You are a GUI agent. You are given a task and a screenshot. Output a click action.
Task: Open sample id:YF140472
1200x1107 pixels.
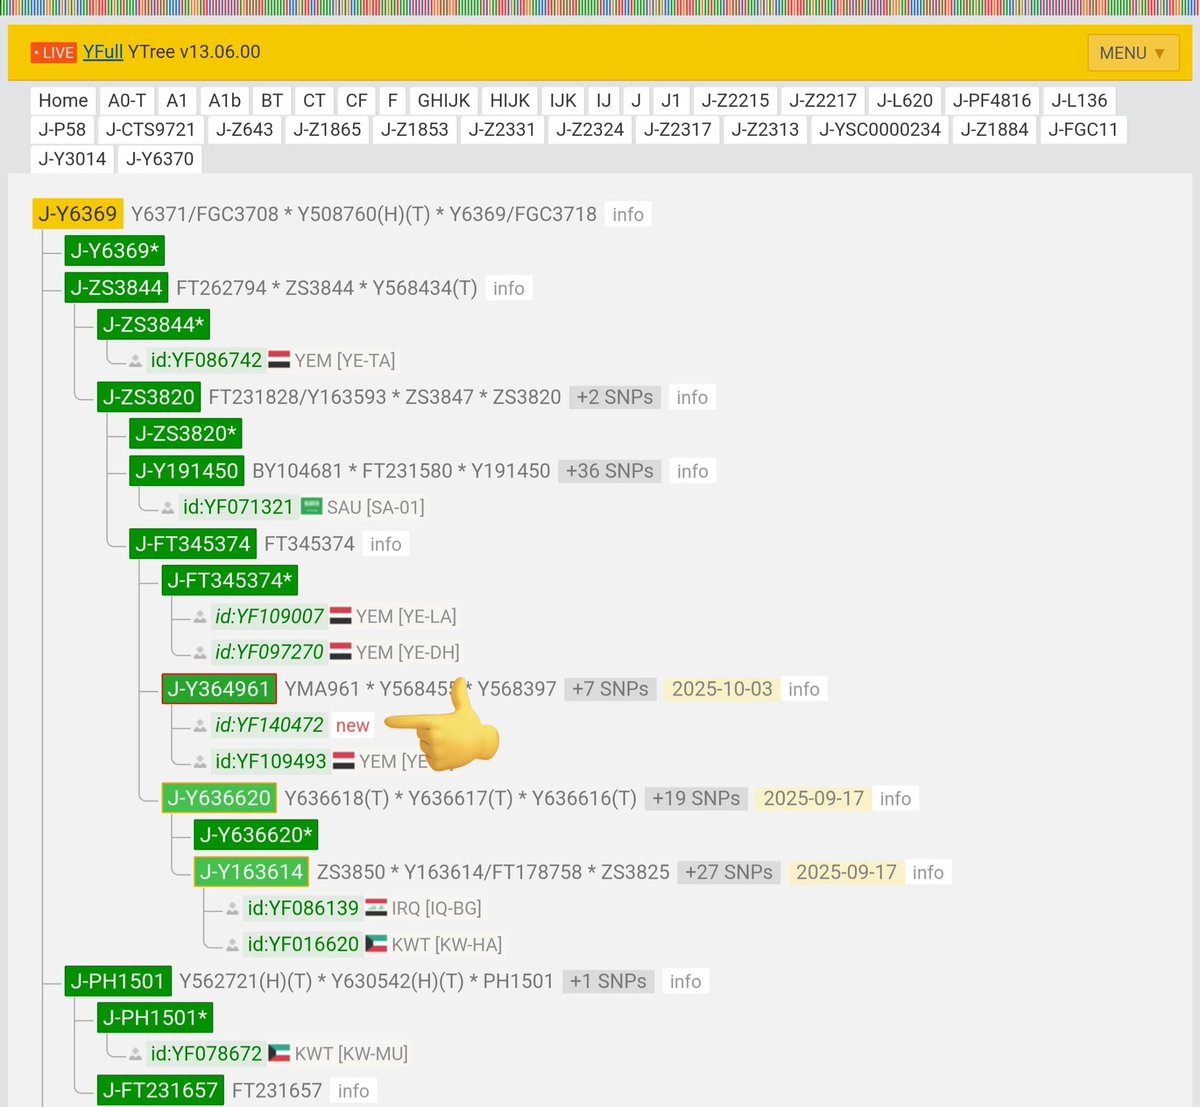pos(270,725)
